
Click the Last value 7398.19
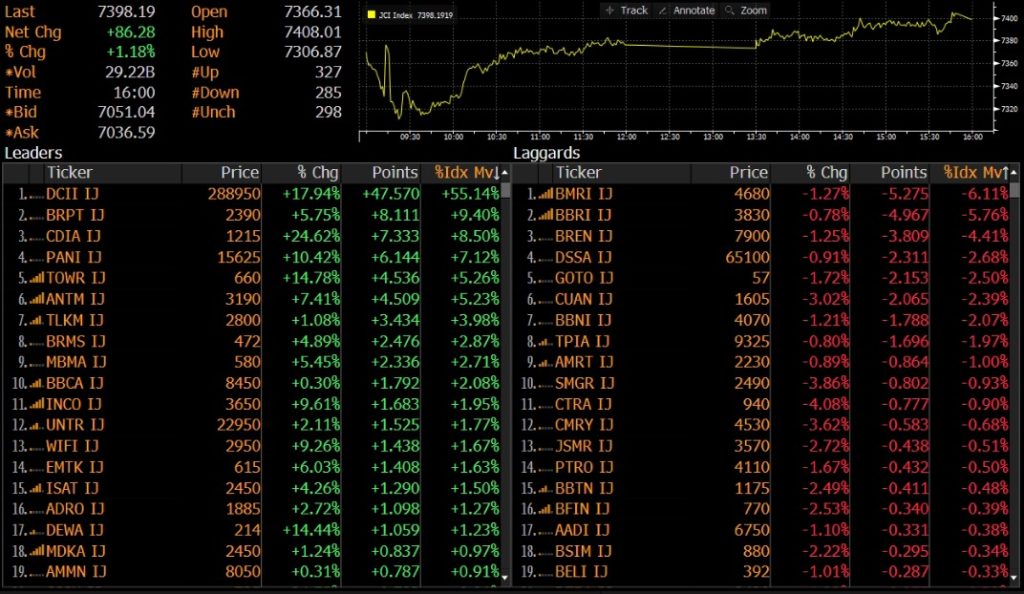click(x=126, y=12)
